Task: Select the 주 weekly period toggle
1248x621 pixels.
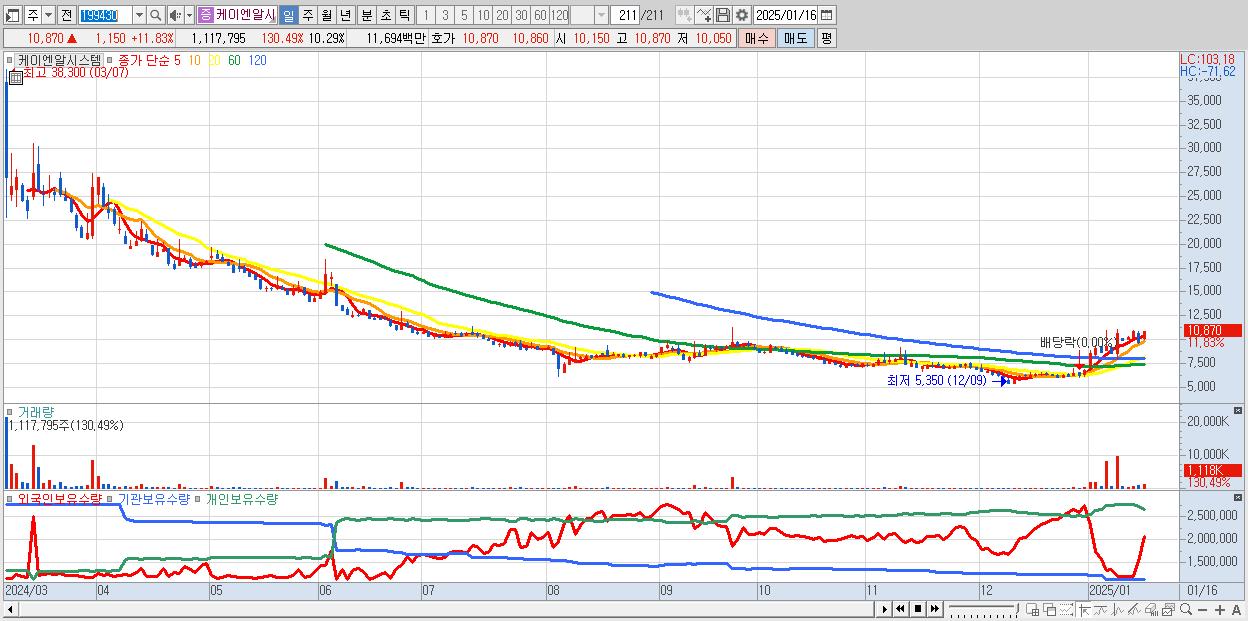Action: 307,15
